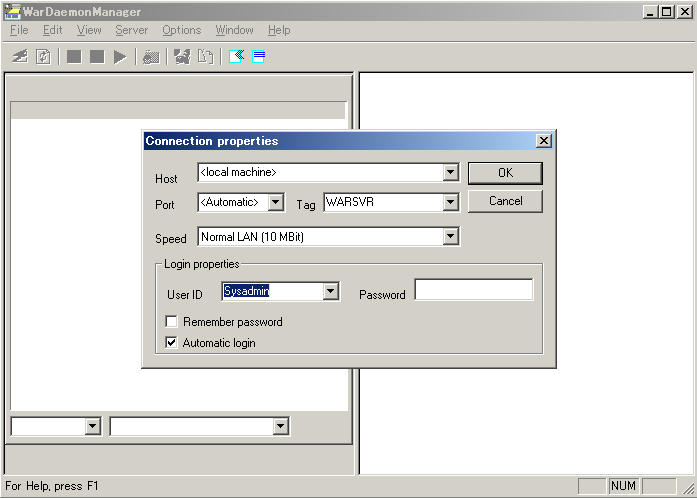Click the second gray square toolbar icon

[97, 56]
